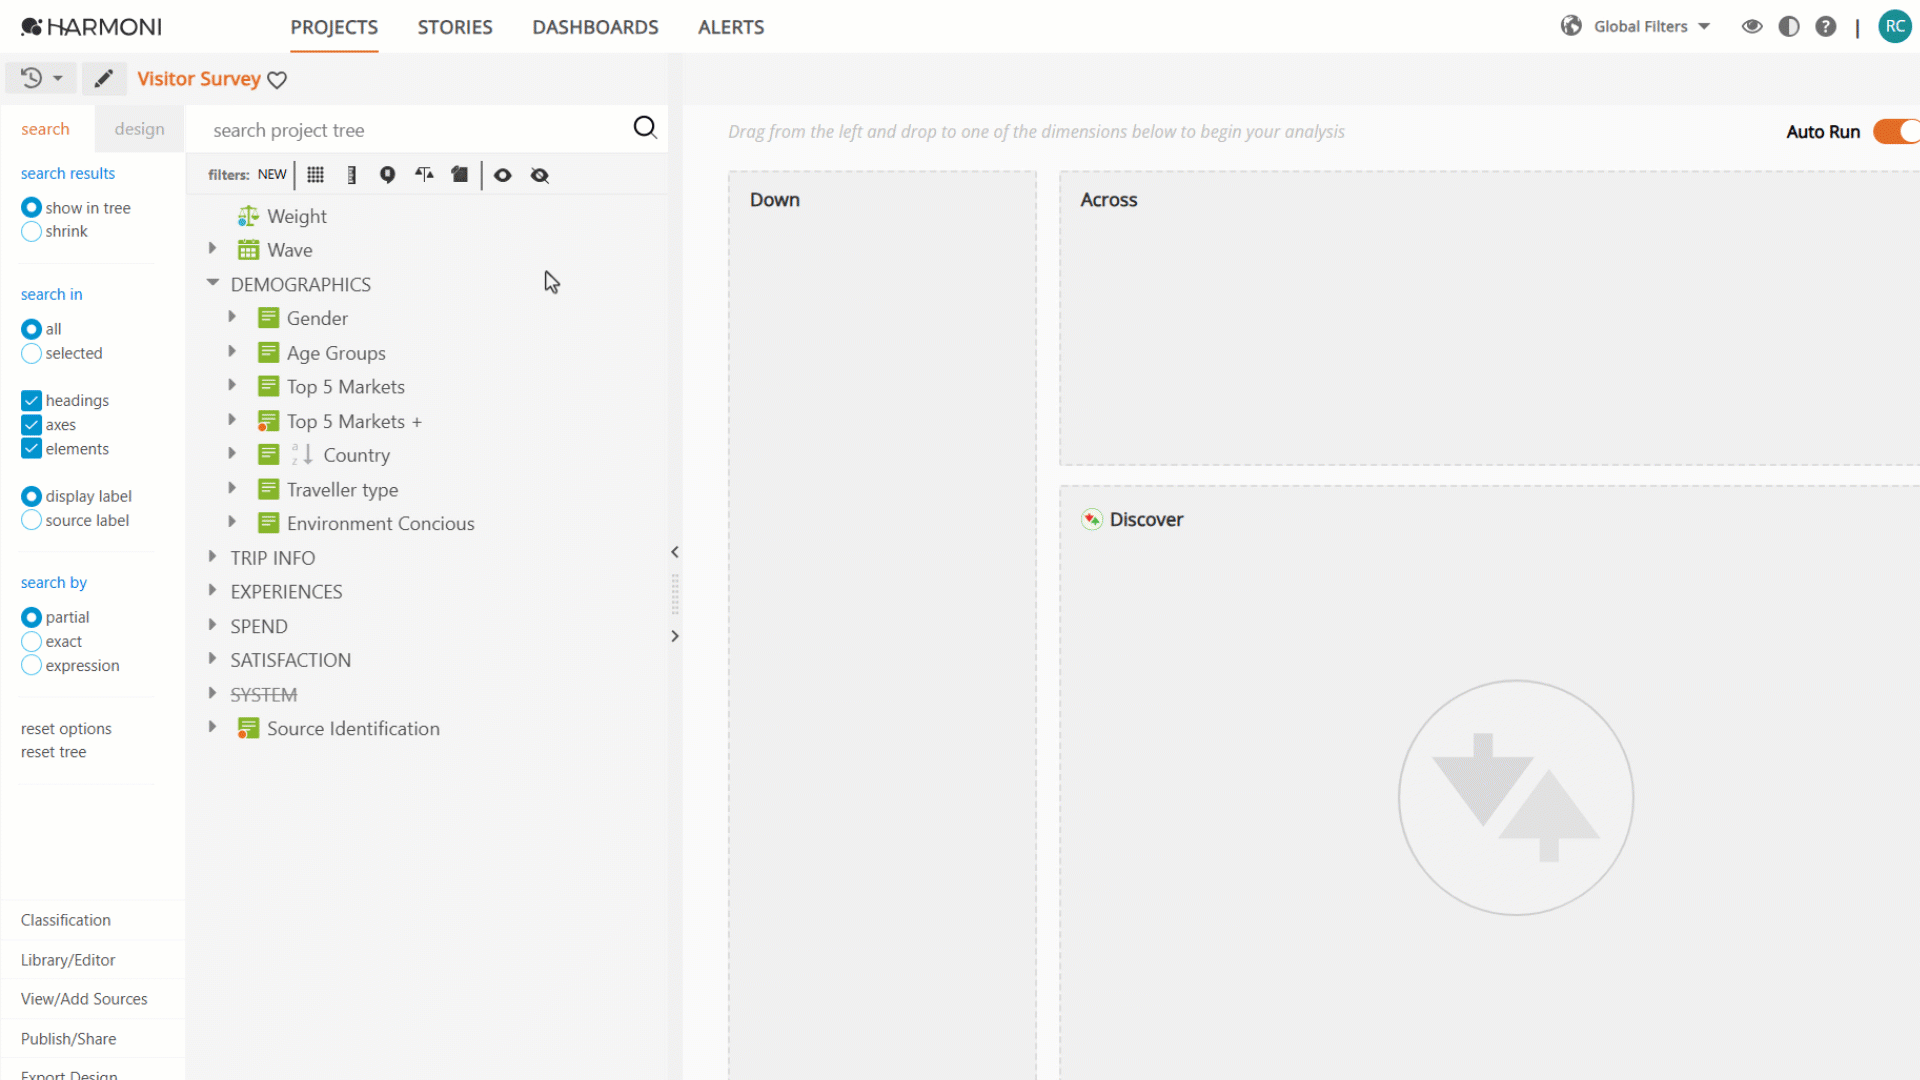Viewport: 1920px width, 1080px height.
Task: Select the balance scale filter icon
Action: (x=424, y=175)
